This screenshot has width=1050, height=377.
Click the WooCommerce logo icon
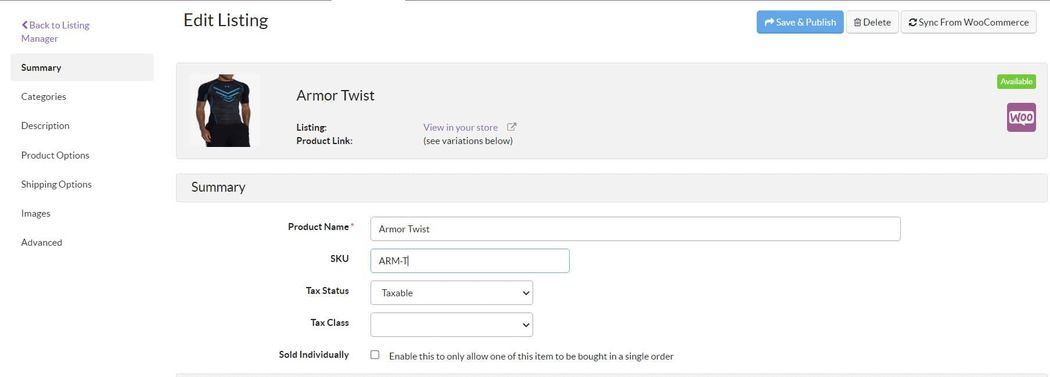(1021, 117)
